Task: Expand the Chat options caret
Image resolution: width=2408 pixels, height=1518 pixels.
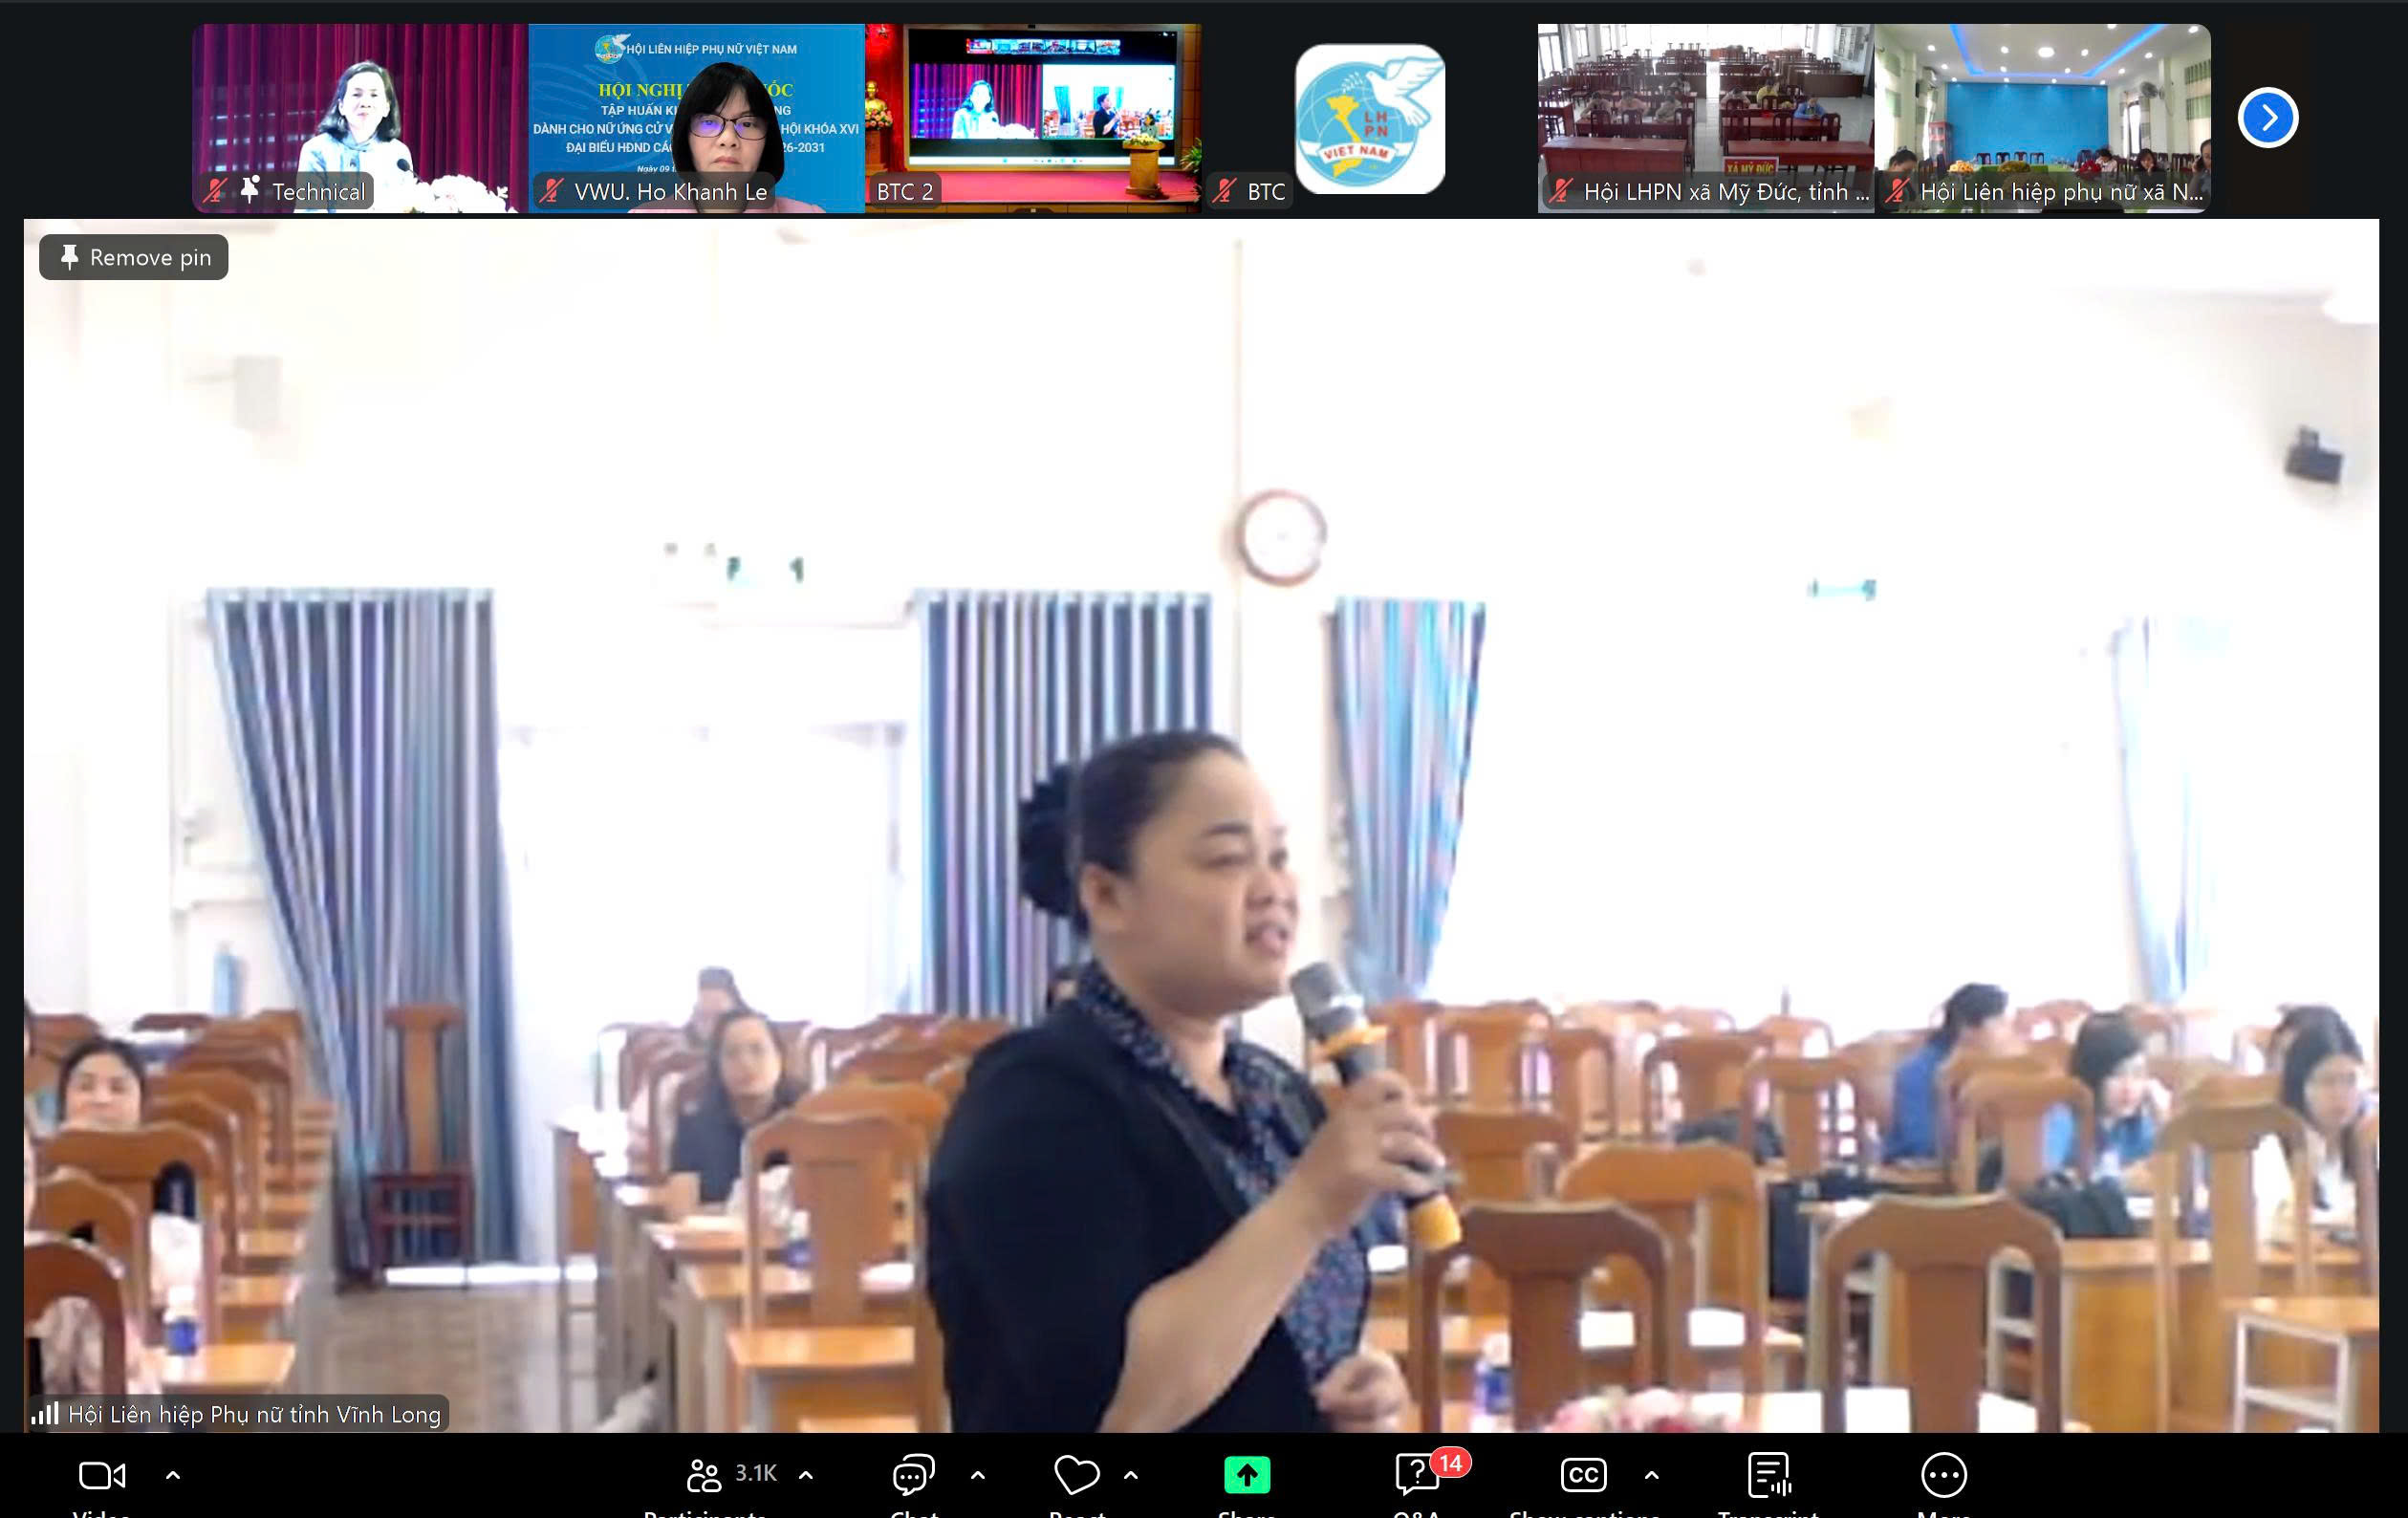Action: (x=978, y=1475)
